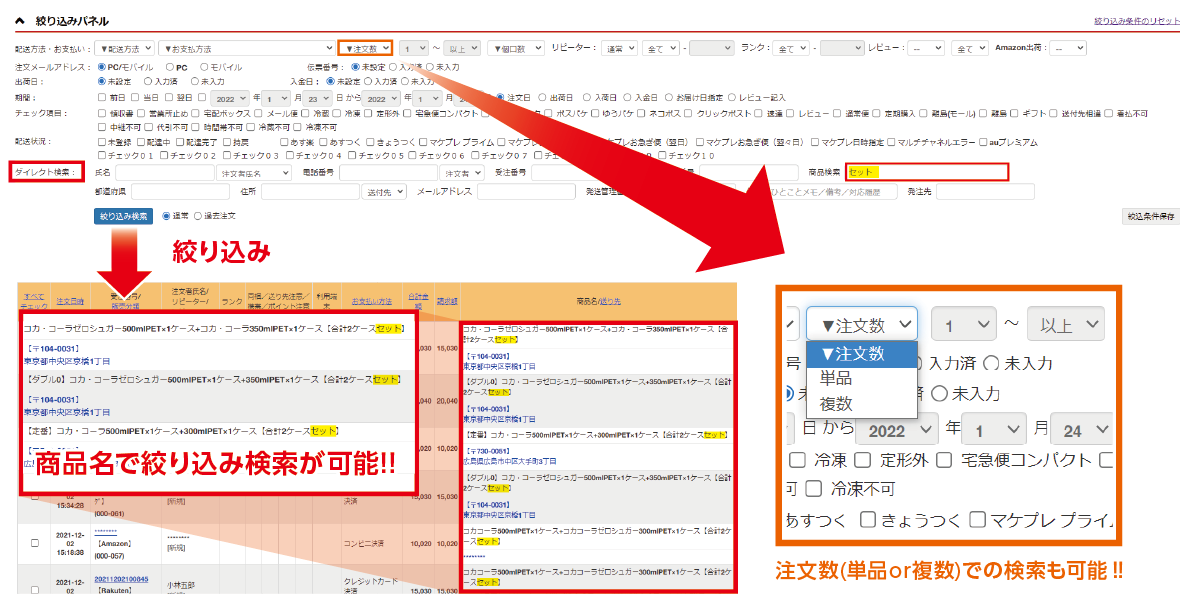
Task: Select the 過去注文 radio next to search button
Action: 198,216
